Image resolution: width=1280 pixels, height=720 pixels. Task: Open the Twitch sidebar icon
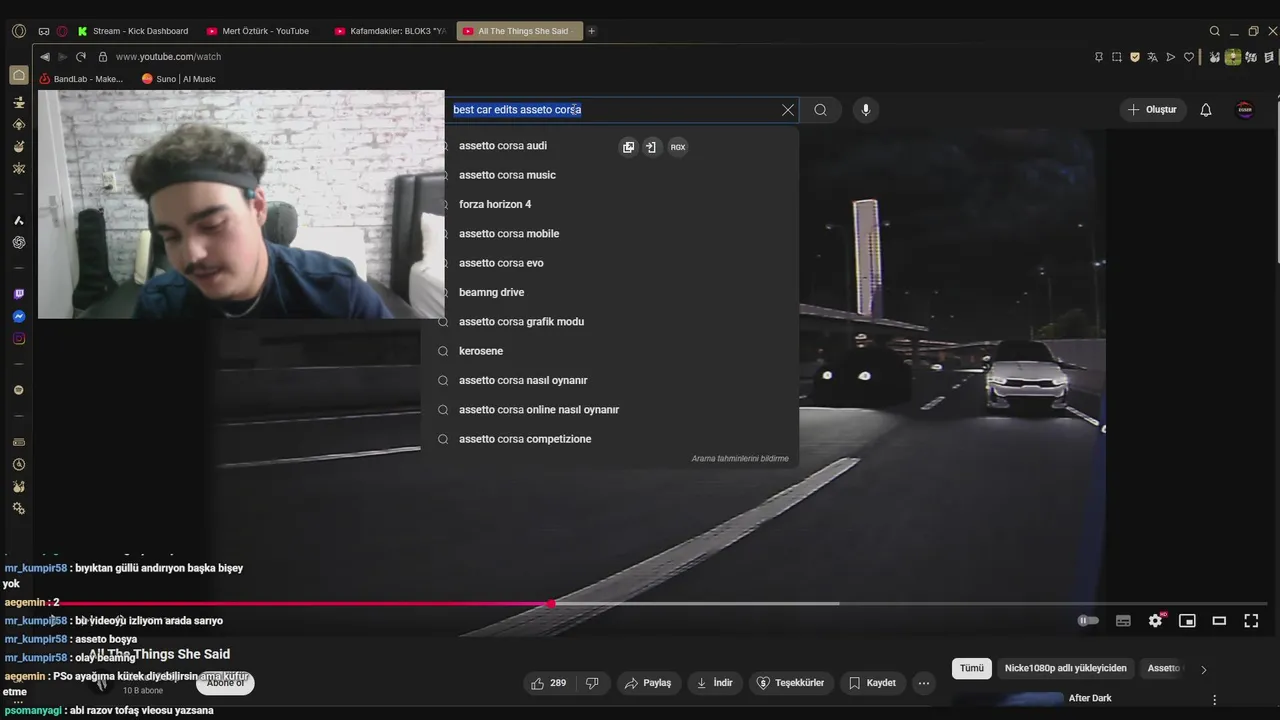[19, 294]
